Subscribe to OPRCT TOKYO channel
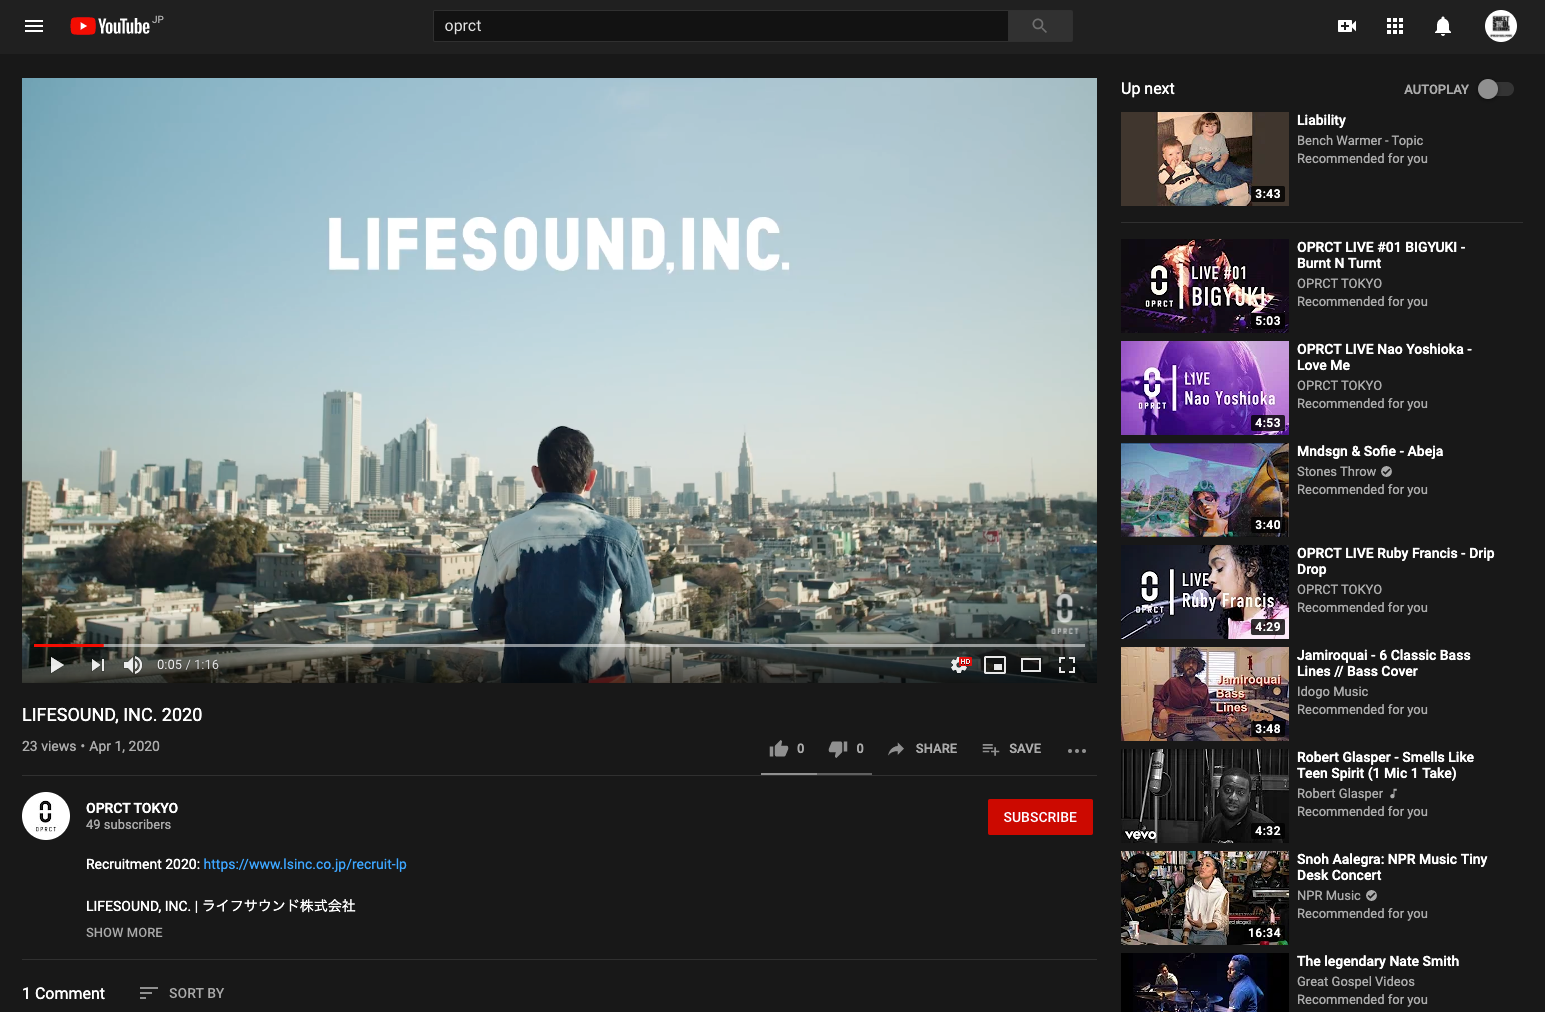 pyautogui.click(x=1040, y=817)
